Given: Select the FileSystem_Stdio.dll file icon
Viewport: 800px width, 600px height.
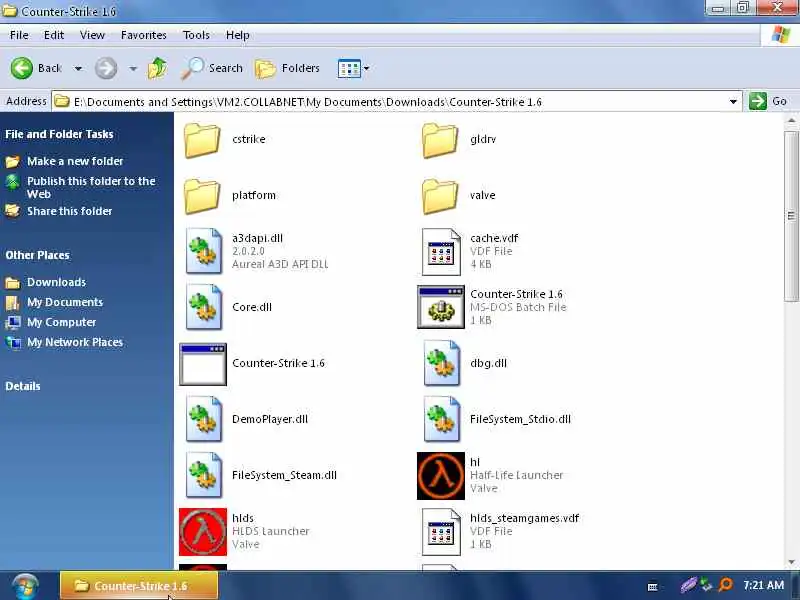Looking at the screenshot, I should point(442,419).
